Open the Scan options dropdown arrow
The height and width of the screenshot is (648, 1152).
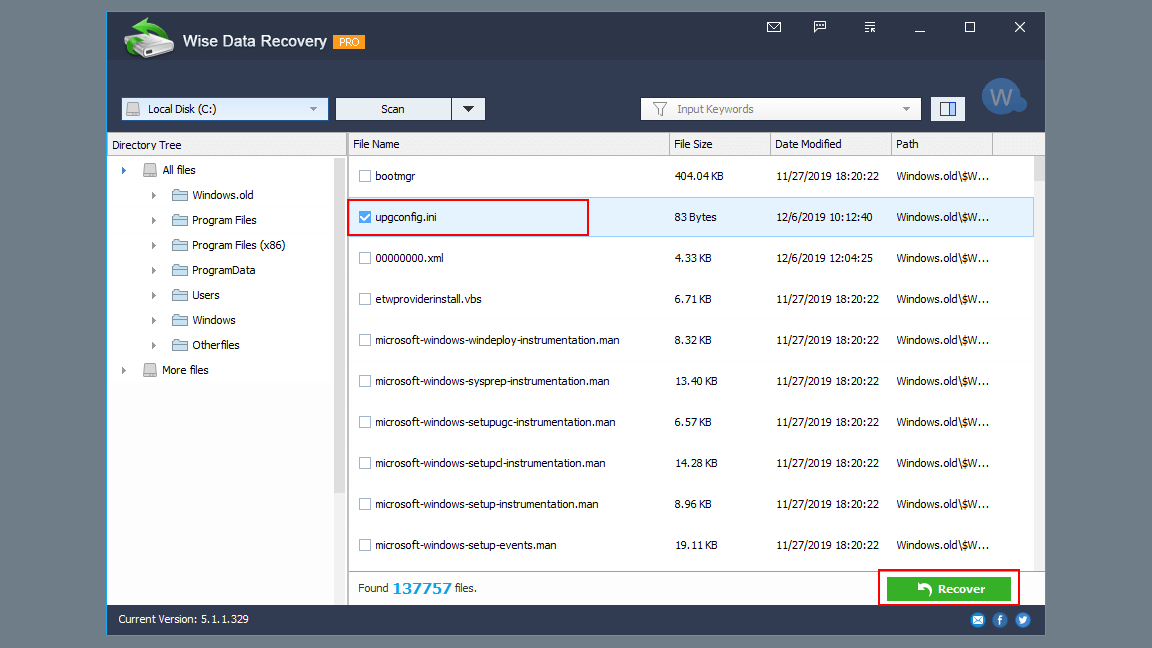[x=468, y=109]
